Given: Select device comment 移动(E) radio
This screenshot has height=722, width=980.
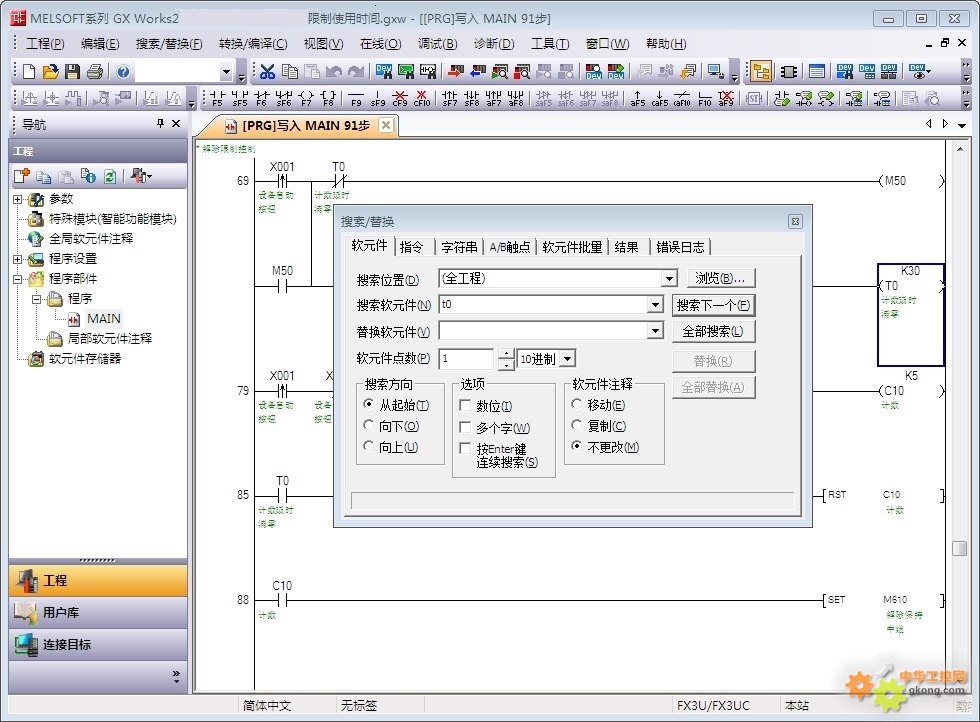Looking at the screenshot, I should point(576,404).
